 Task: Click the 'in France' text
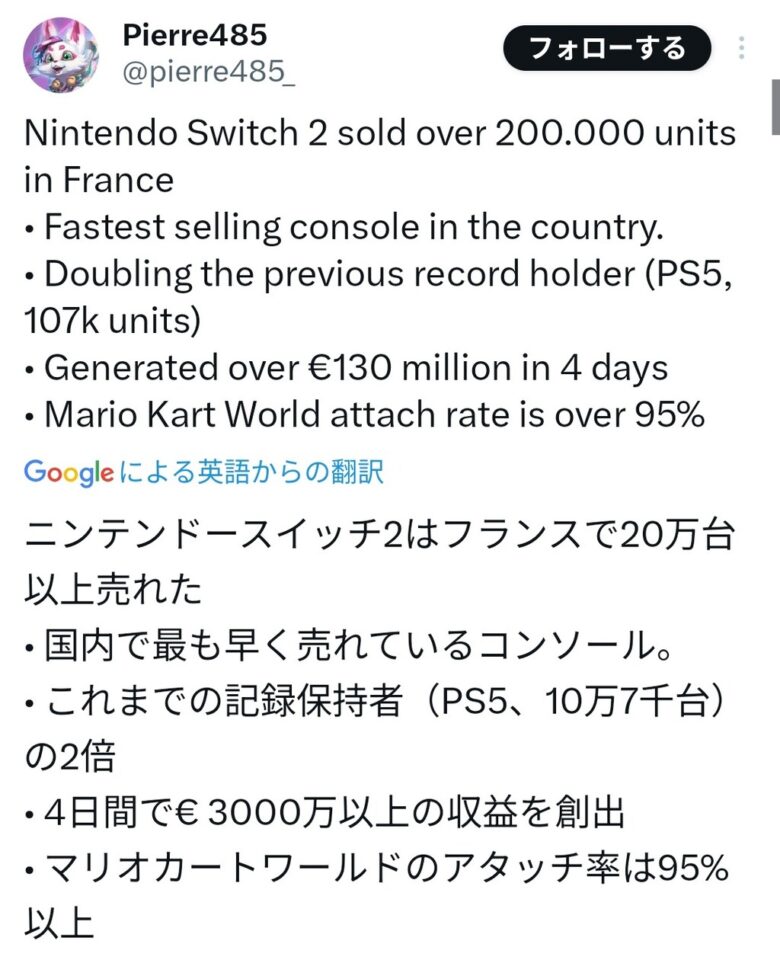pyautogui.click(x=98, y=180)
